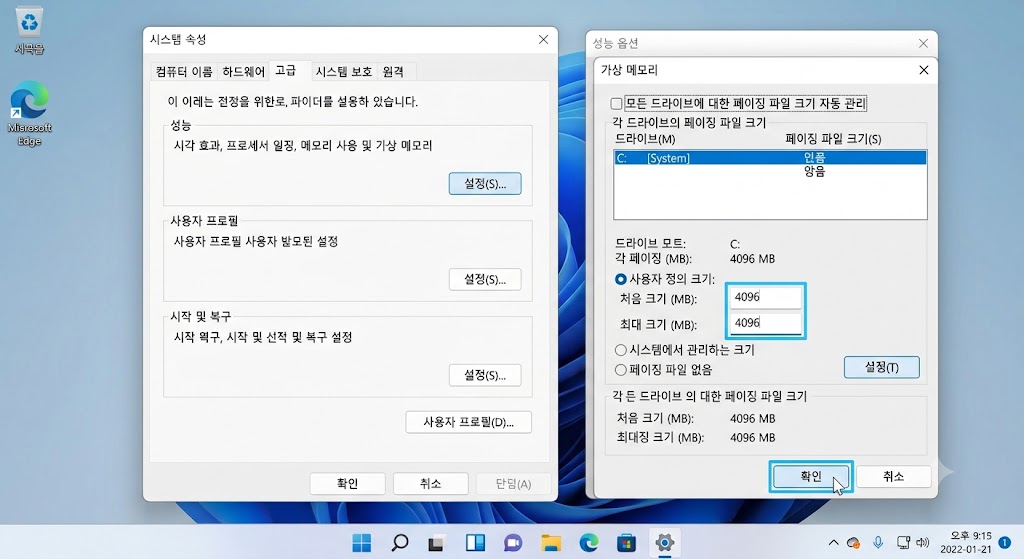This screenshot has height=559, width=1024.
Task: Uncheck automatic paging file management checkbox
Action: pyautogui.click(x=616, y=103)
